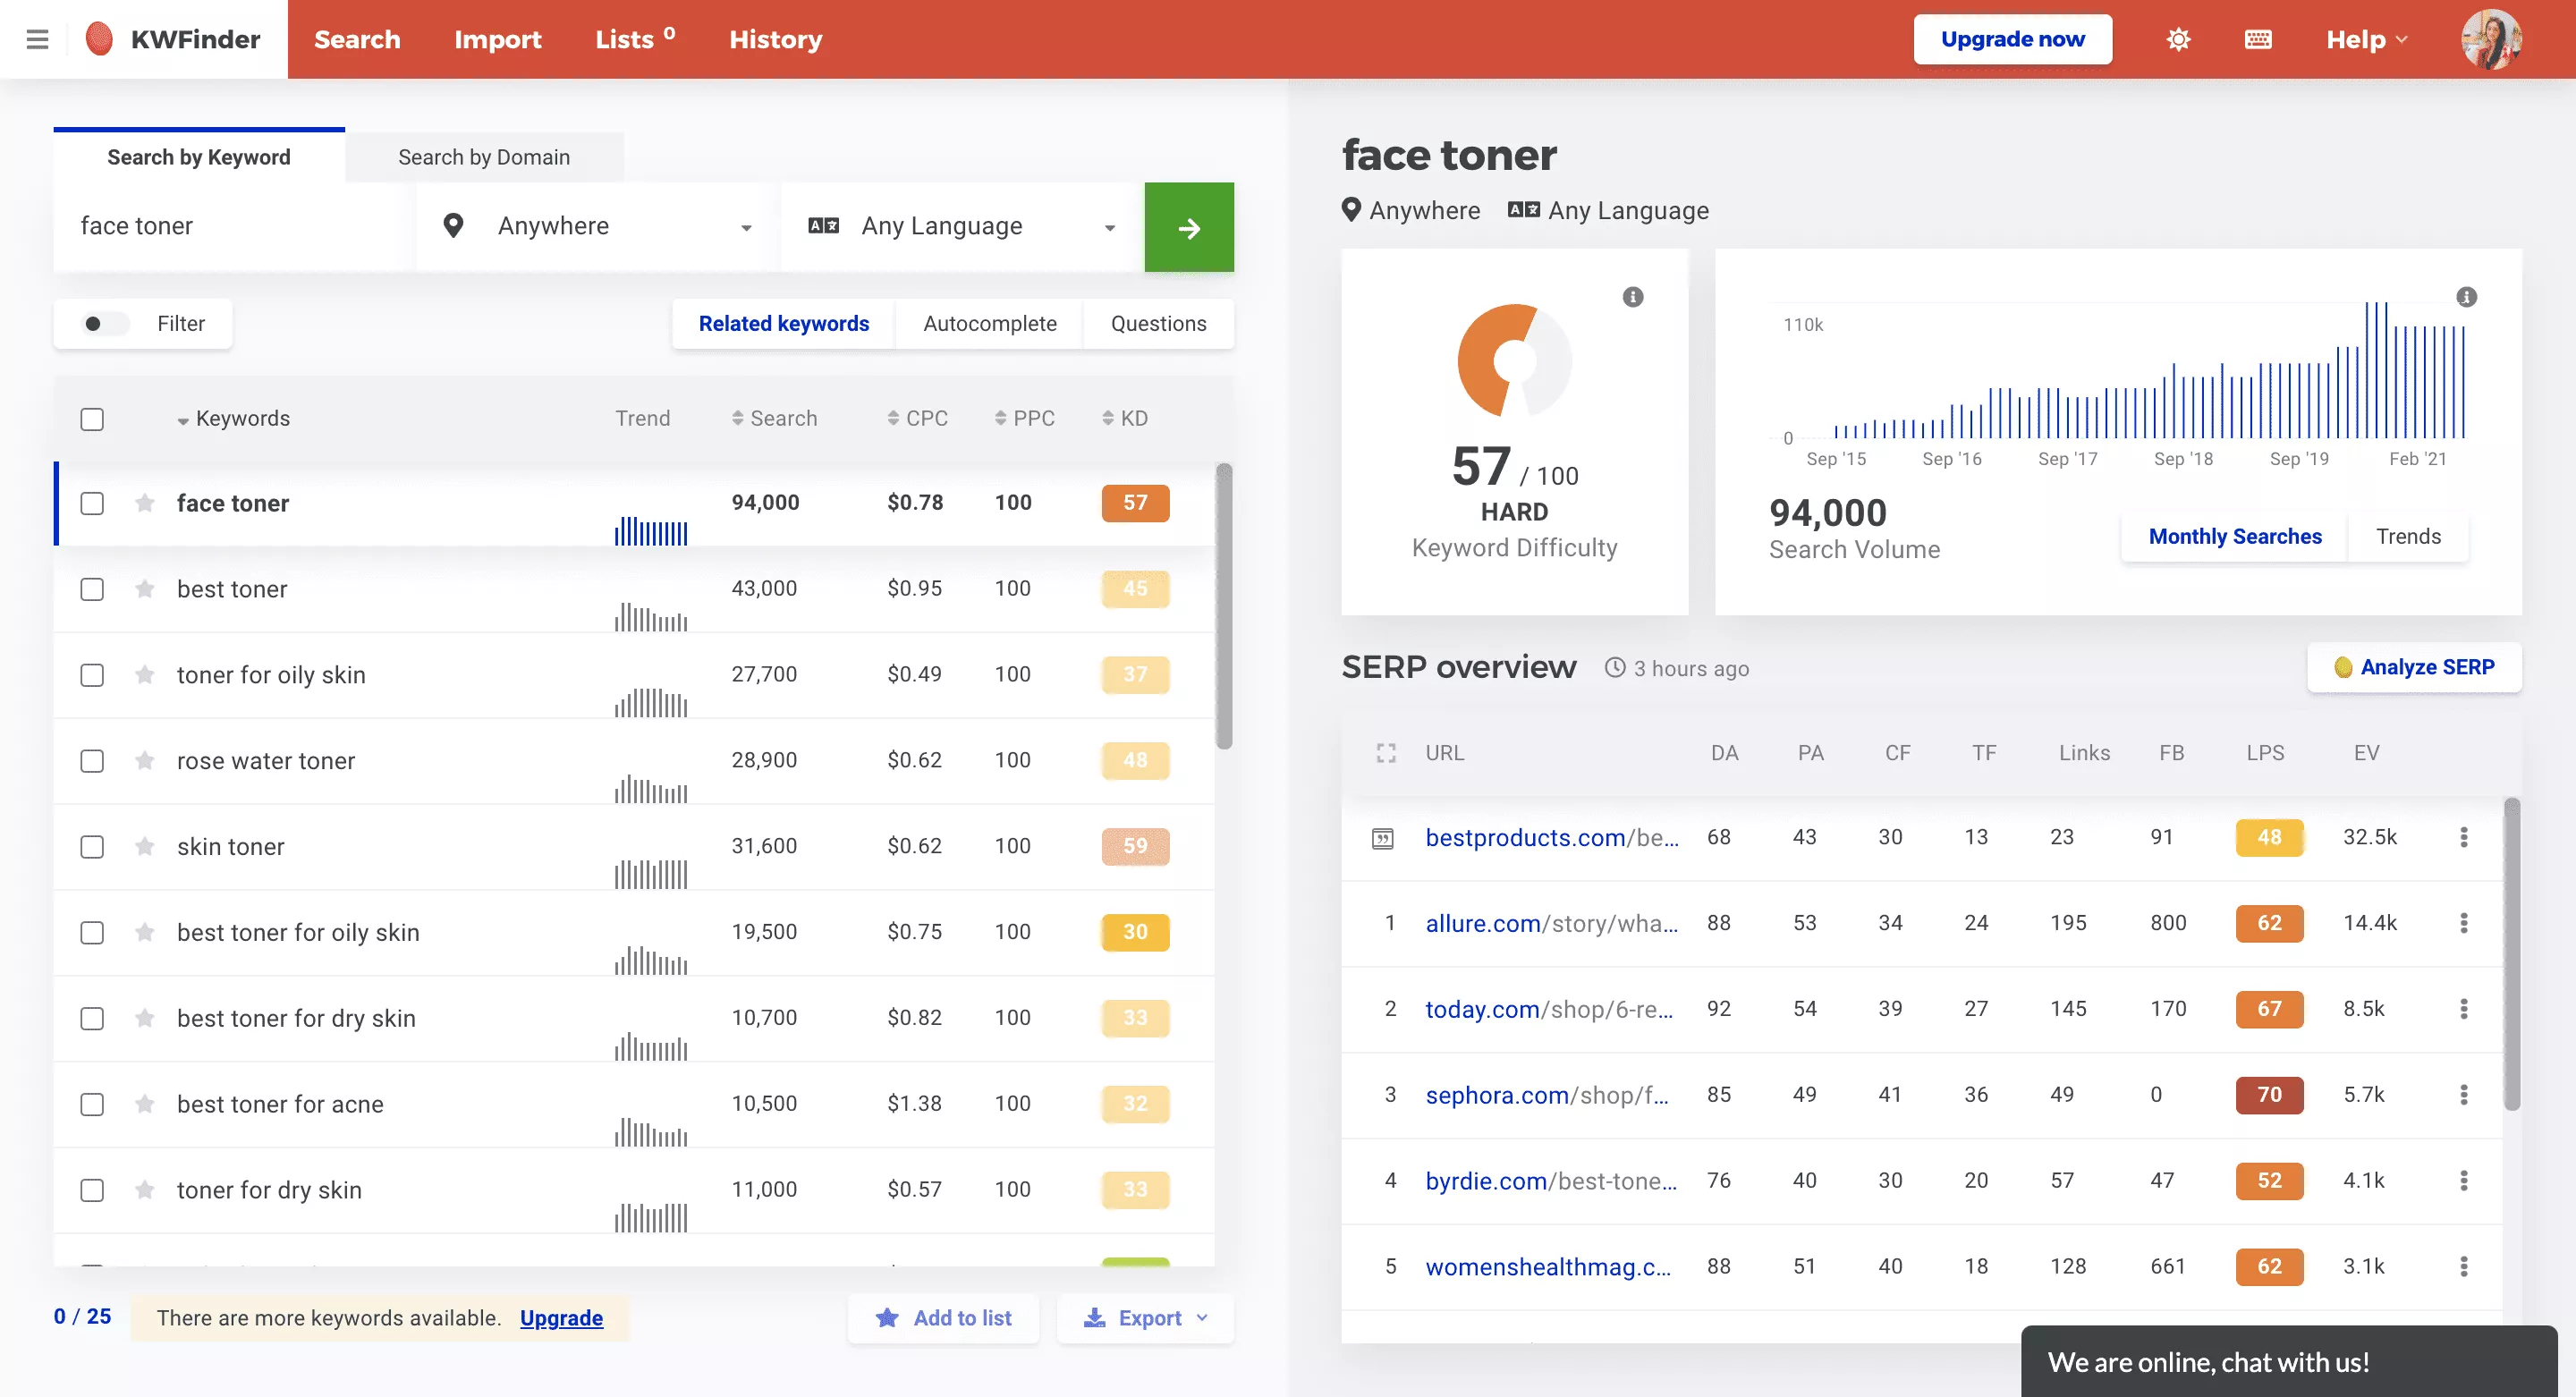This screenshot has height=1397, width=2576.
Task: Toggle the select all checkbox at column header
Action: click(x=91, y=417)
